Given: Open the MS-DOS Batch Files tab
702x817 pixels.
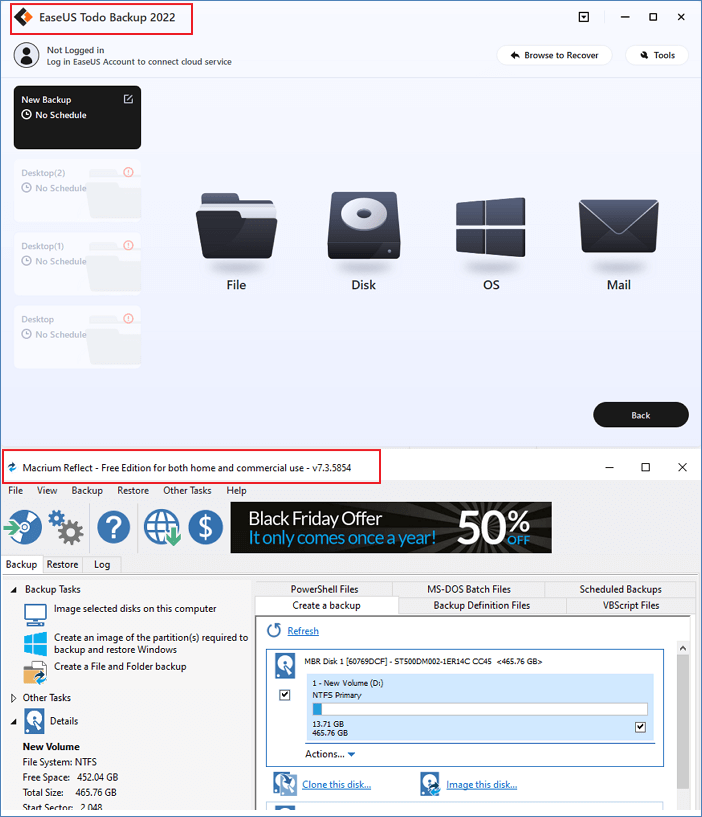Looking at the screenshot, I should pos(469,589).
